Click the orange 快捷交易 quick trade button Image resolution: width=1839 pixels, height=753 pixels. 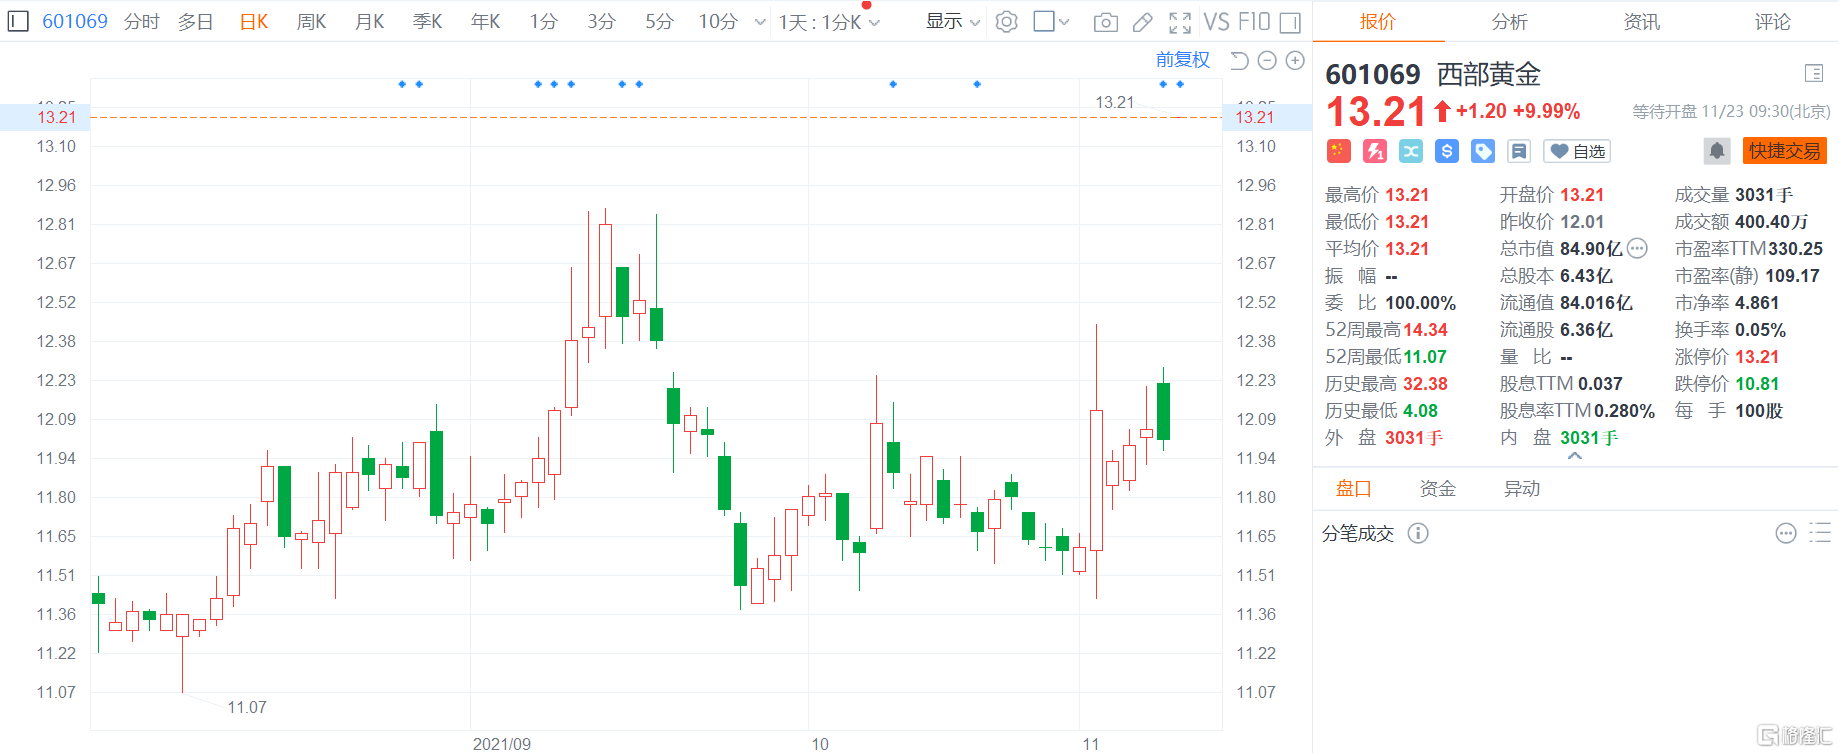click(x=1785, y=151)
